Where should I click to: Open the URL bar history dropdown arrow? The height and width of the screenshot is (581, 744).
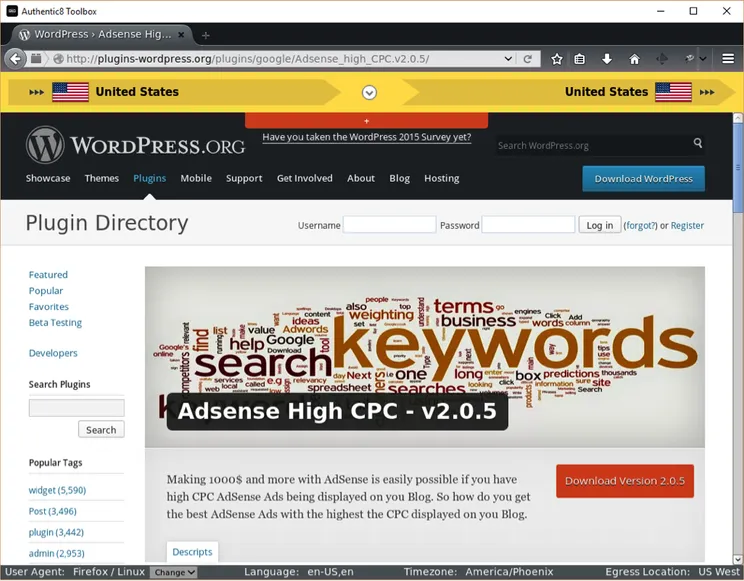coord(509,59)
